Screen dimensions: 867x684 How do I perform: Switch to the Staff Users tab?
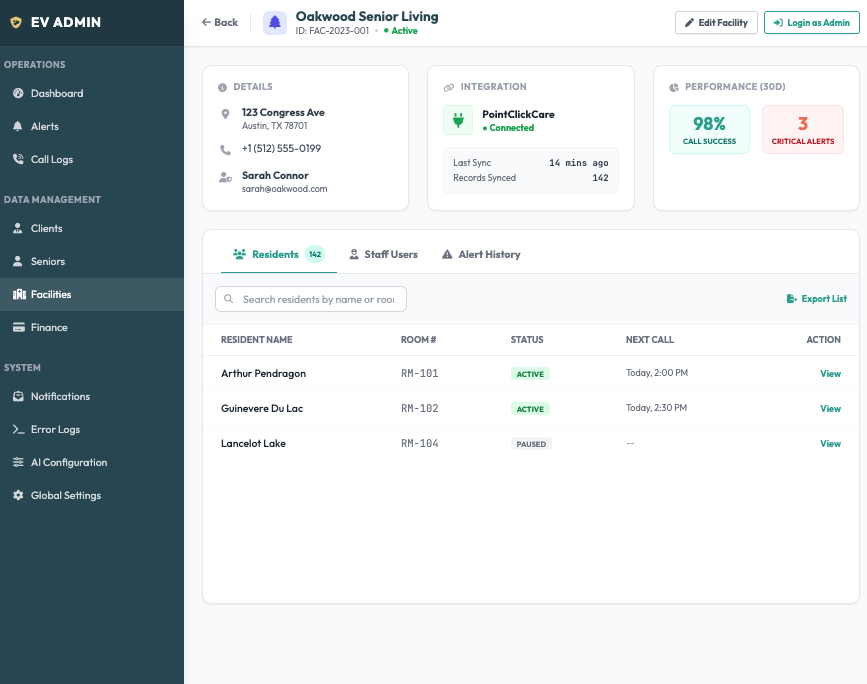coord(383,254)
